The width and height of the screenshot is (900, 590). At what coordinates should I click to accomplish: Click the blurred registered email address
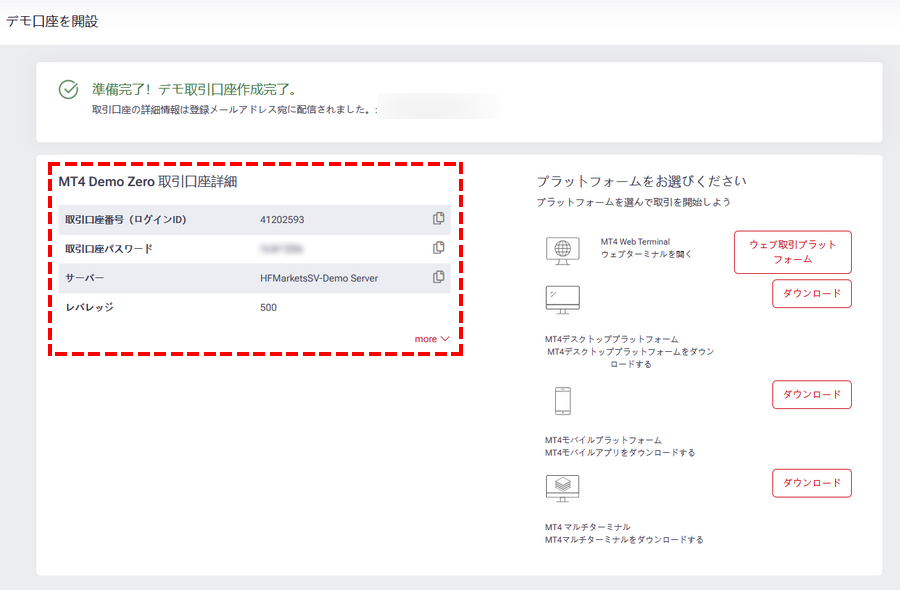tap(439, 107)
